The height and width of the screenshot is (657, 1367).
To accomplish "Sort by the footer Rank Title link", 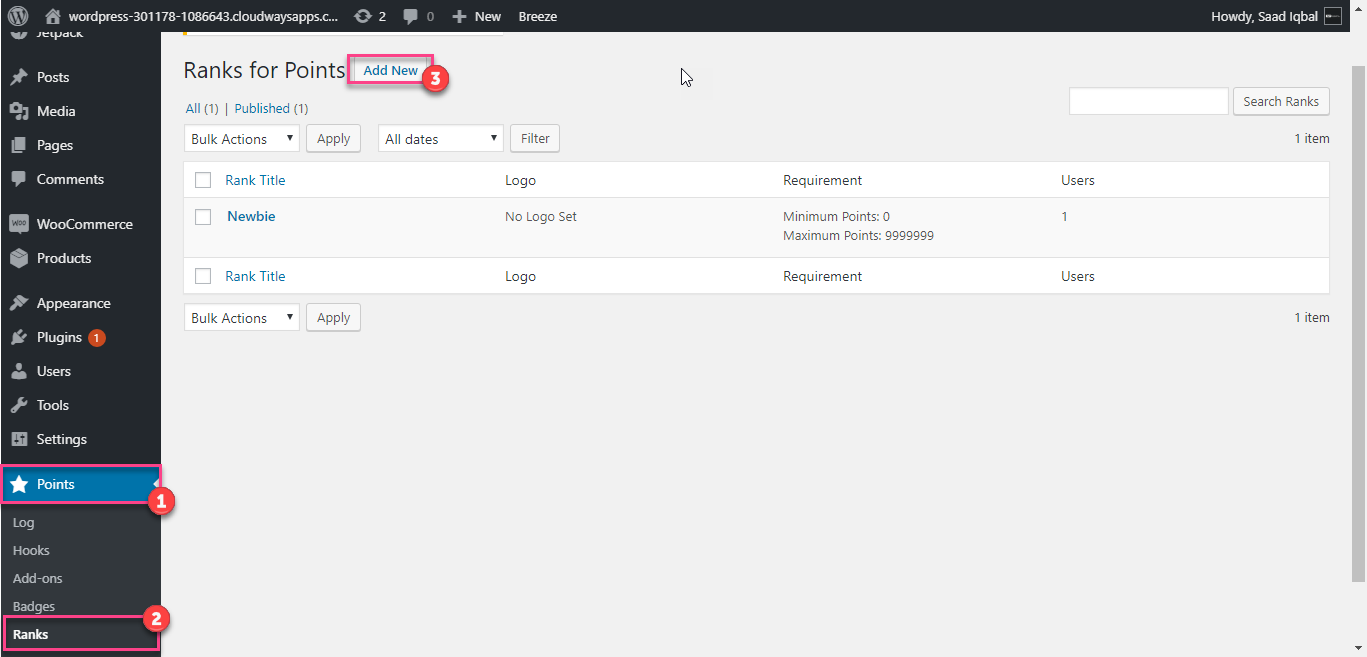I will [255, 276].
